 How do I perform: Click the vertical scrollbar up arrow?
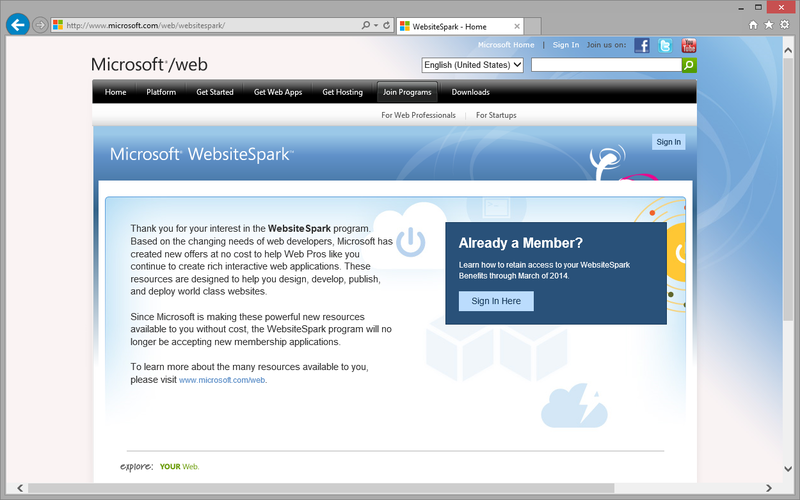pyautogui.click(x=788, y=51)
